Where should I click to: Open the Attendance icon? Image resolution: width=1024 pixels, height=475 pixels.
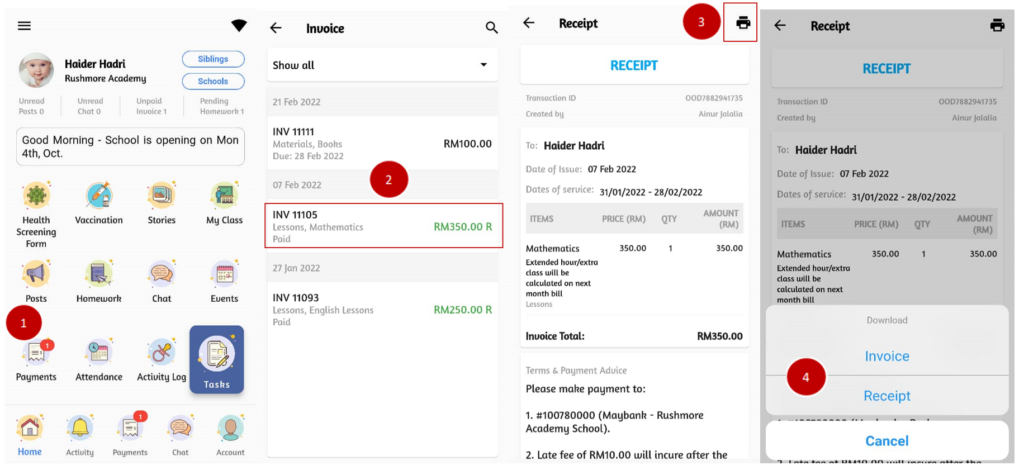pos(99,352)
